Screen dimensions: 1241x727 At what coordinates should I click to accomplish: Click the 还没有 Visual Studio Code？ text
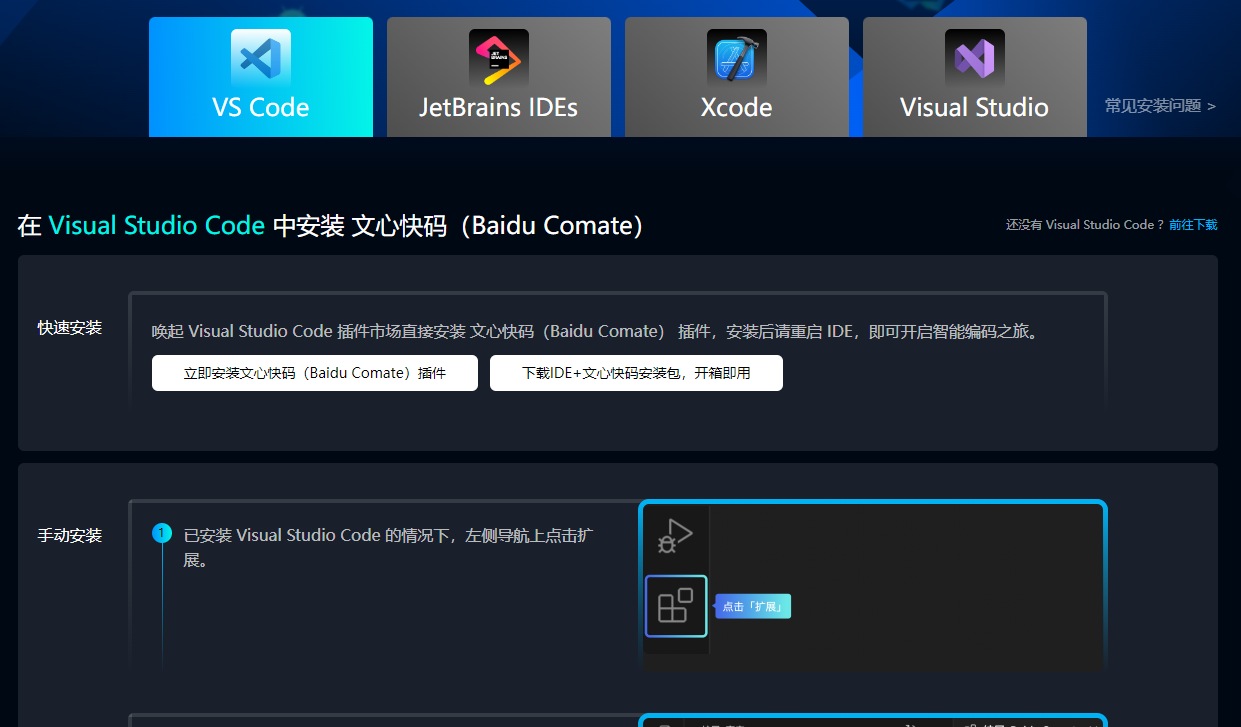pos(1085,225)
